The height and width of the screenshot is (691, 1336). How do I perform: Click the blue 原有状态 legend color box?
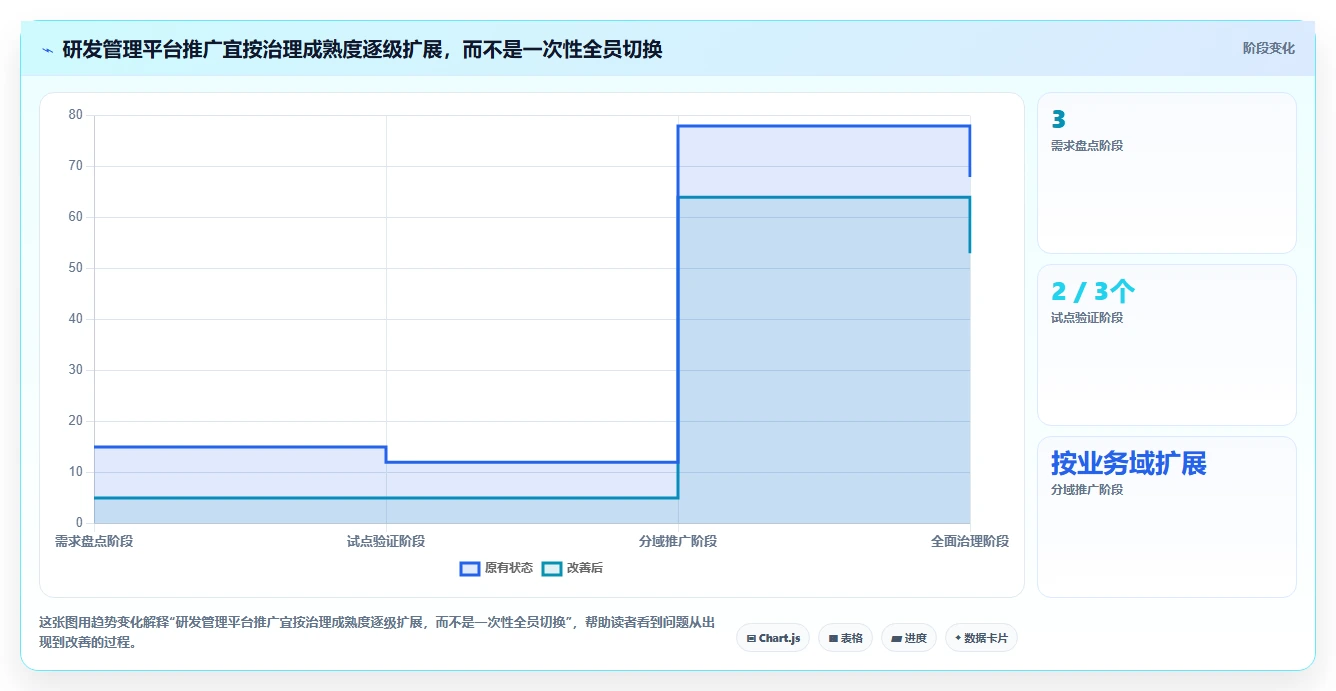pos(470,568)
